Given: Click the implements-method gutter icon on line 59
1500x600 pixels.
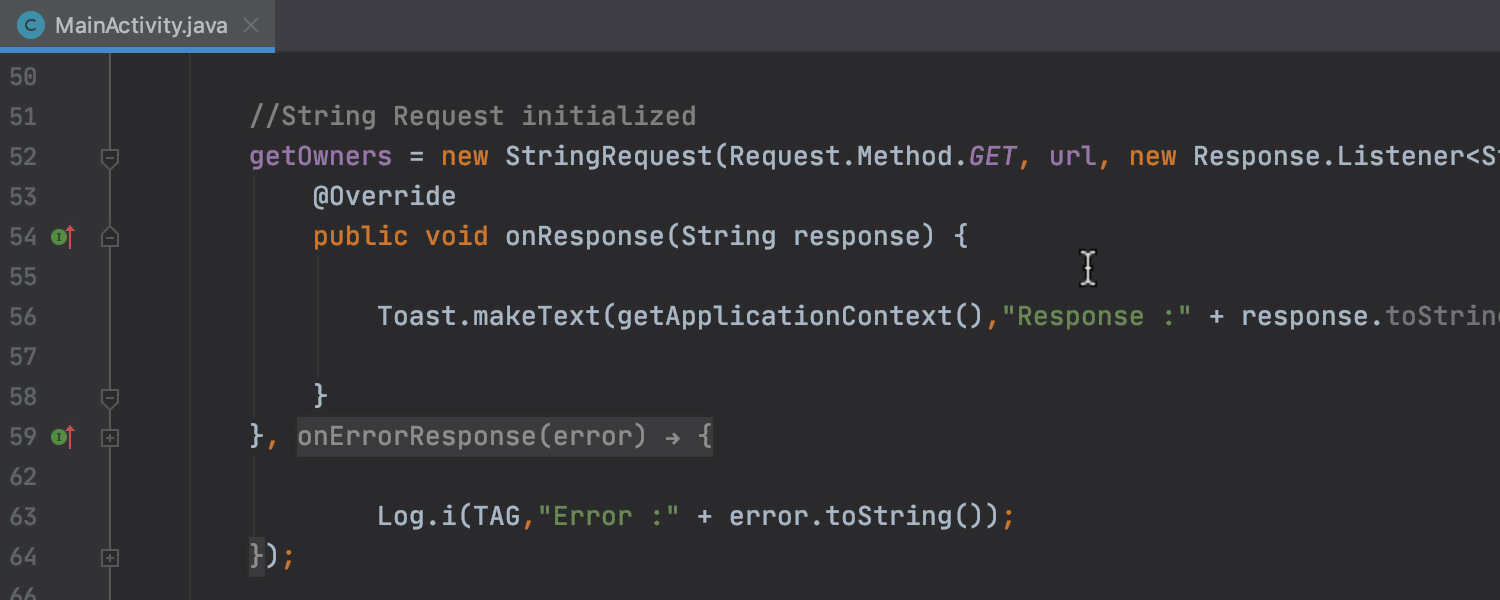Looking at the screenshot, I should [x=63, y=437].
